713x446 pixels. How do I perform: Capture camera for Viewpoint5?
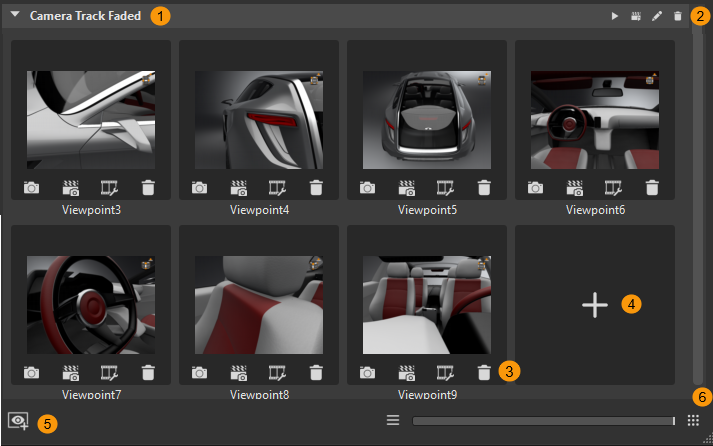coord(367,187)
